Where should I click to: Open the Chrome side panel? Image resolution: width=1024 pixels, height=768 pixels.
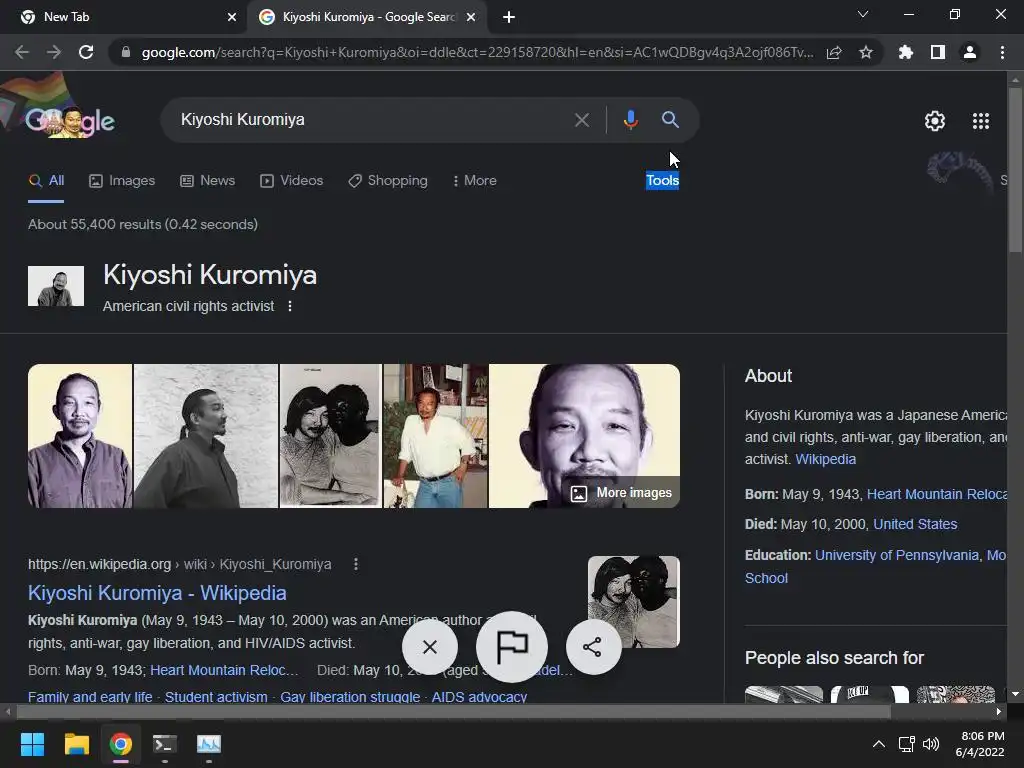pos(938,52)
